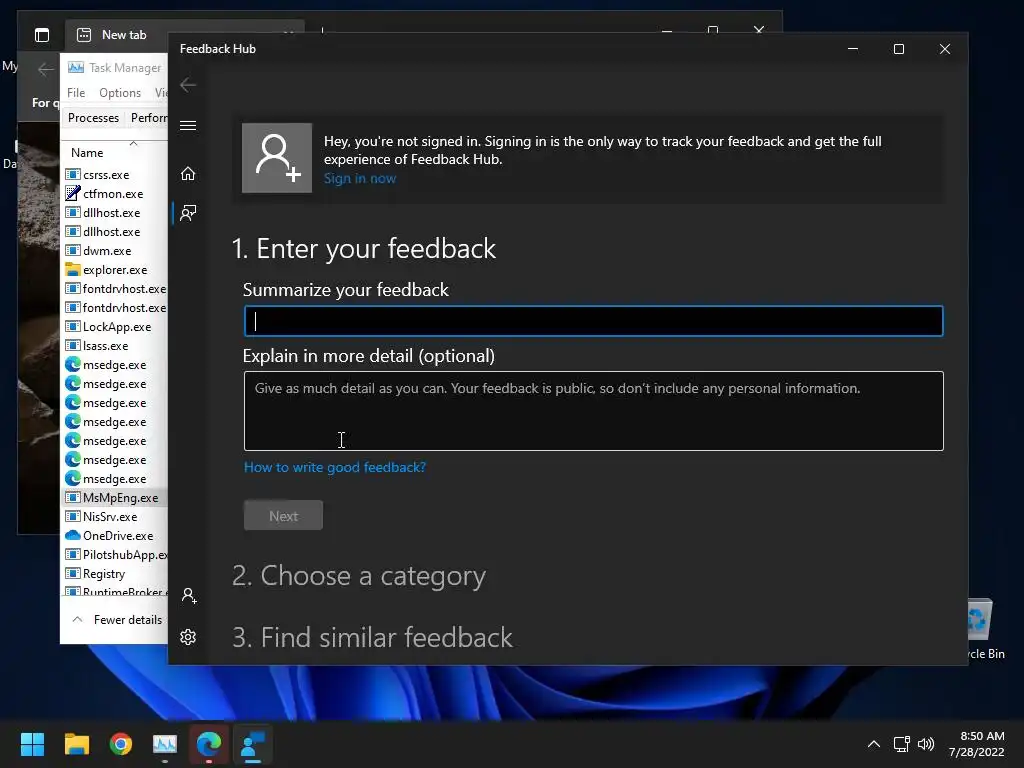The height and width of the screenshot is (768, 1024).
Task: Select dwm.exe process row
Action: point(116,251)
